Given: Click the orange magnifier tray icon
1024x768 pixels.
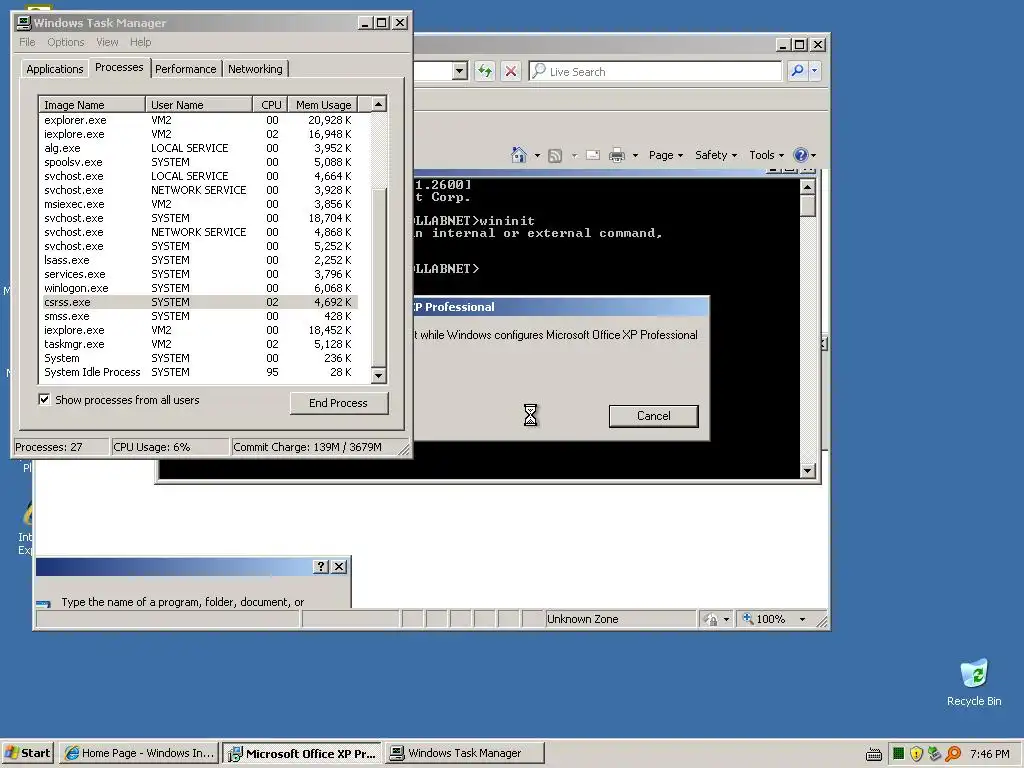Looking at the screenshot, I should coord(953,754).
